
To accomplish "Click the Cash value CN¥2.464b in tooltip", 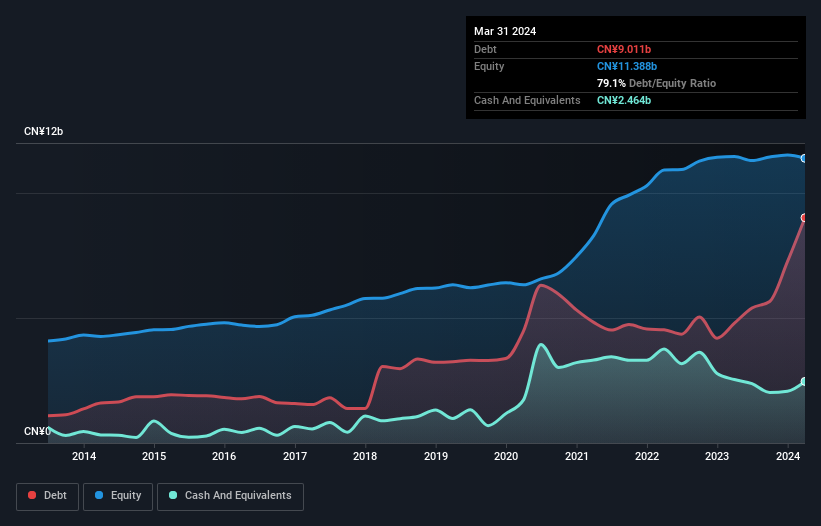I will coord(624,100).
